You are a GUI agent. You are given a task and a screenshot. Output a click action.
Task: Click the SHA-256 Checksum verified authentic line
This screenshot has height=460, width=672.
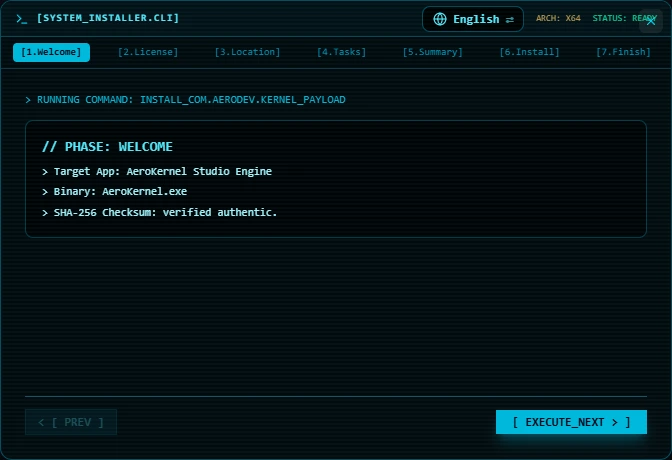coord(159,212)
